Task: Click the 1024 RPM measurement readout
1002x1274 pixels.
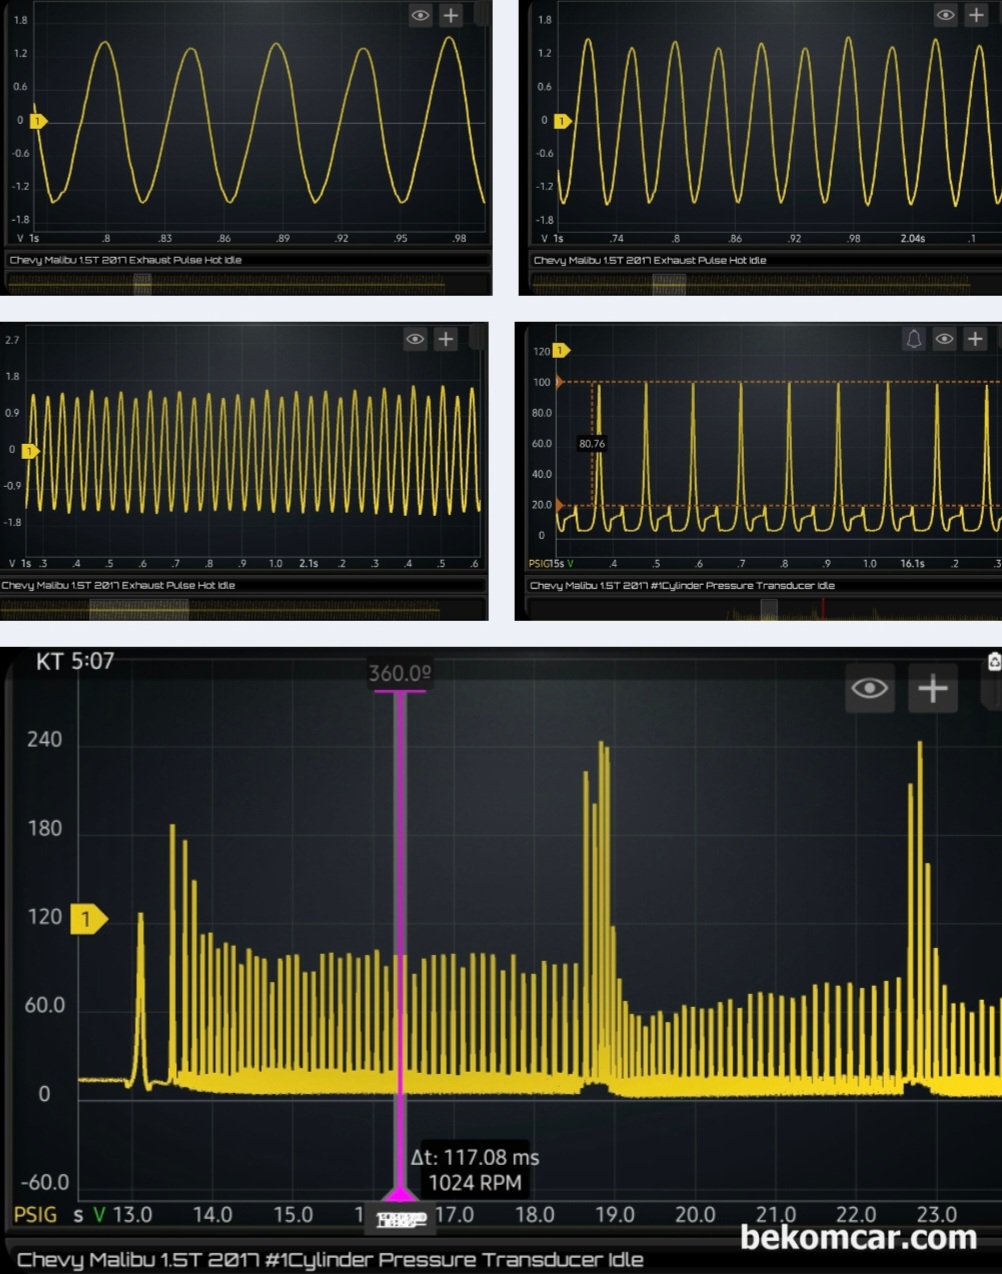Action: click(x=475, y=1183)
